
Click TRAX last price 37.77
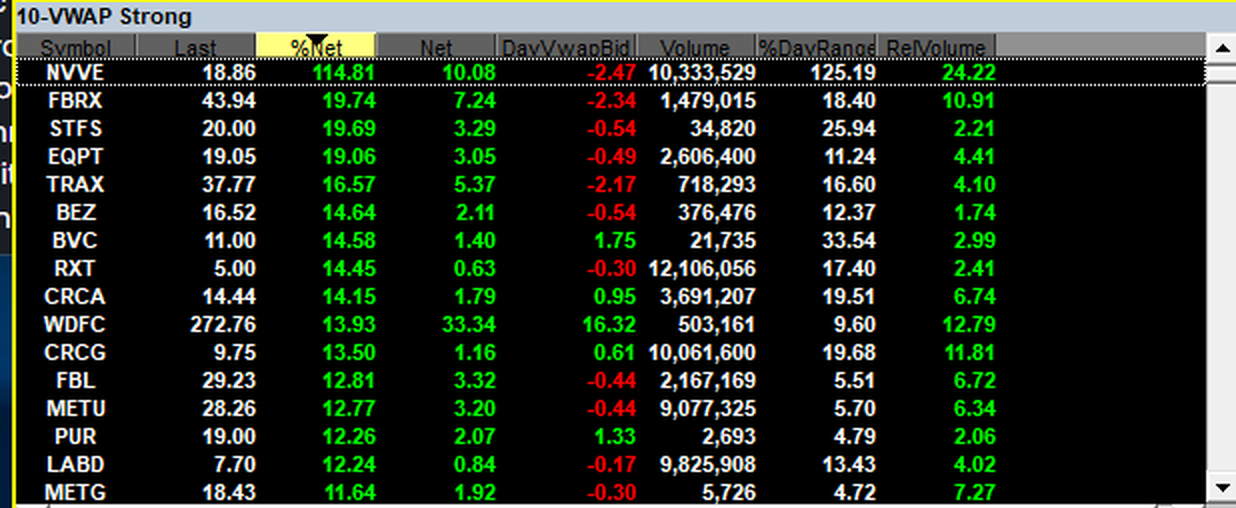[x=230, y=184]
